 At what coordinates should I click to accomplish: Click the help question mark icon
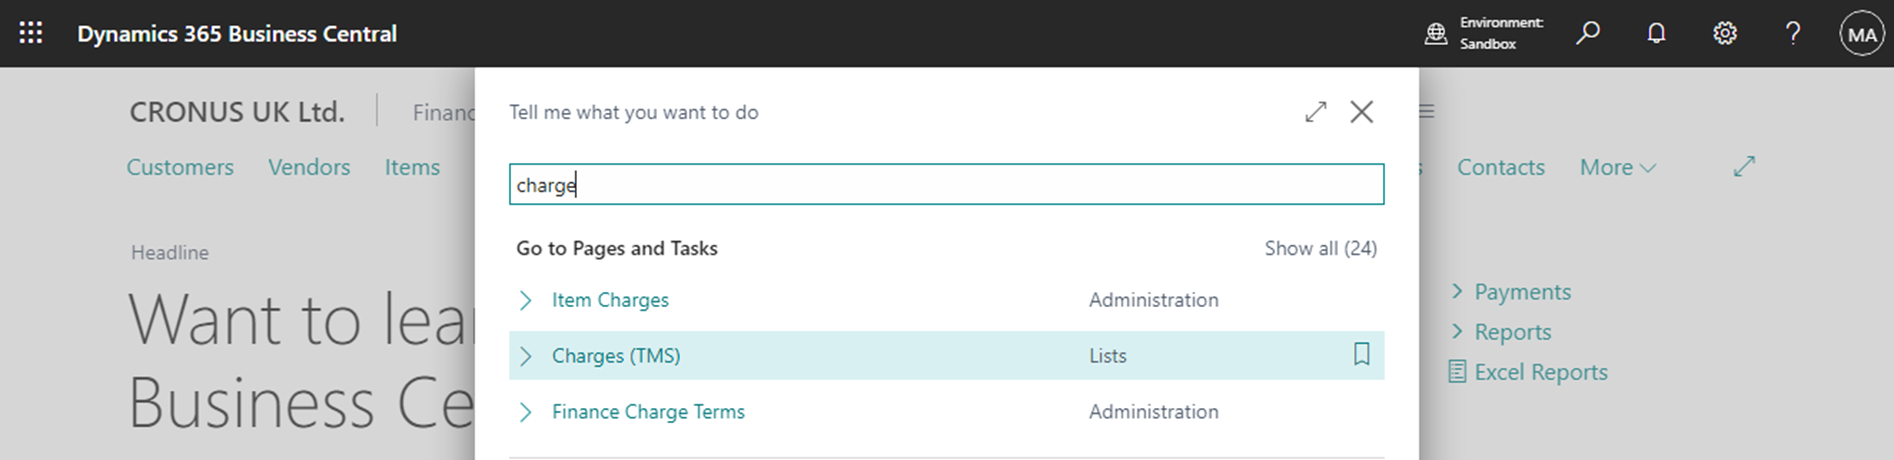[1793, 33]
